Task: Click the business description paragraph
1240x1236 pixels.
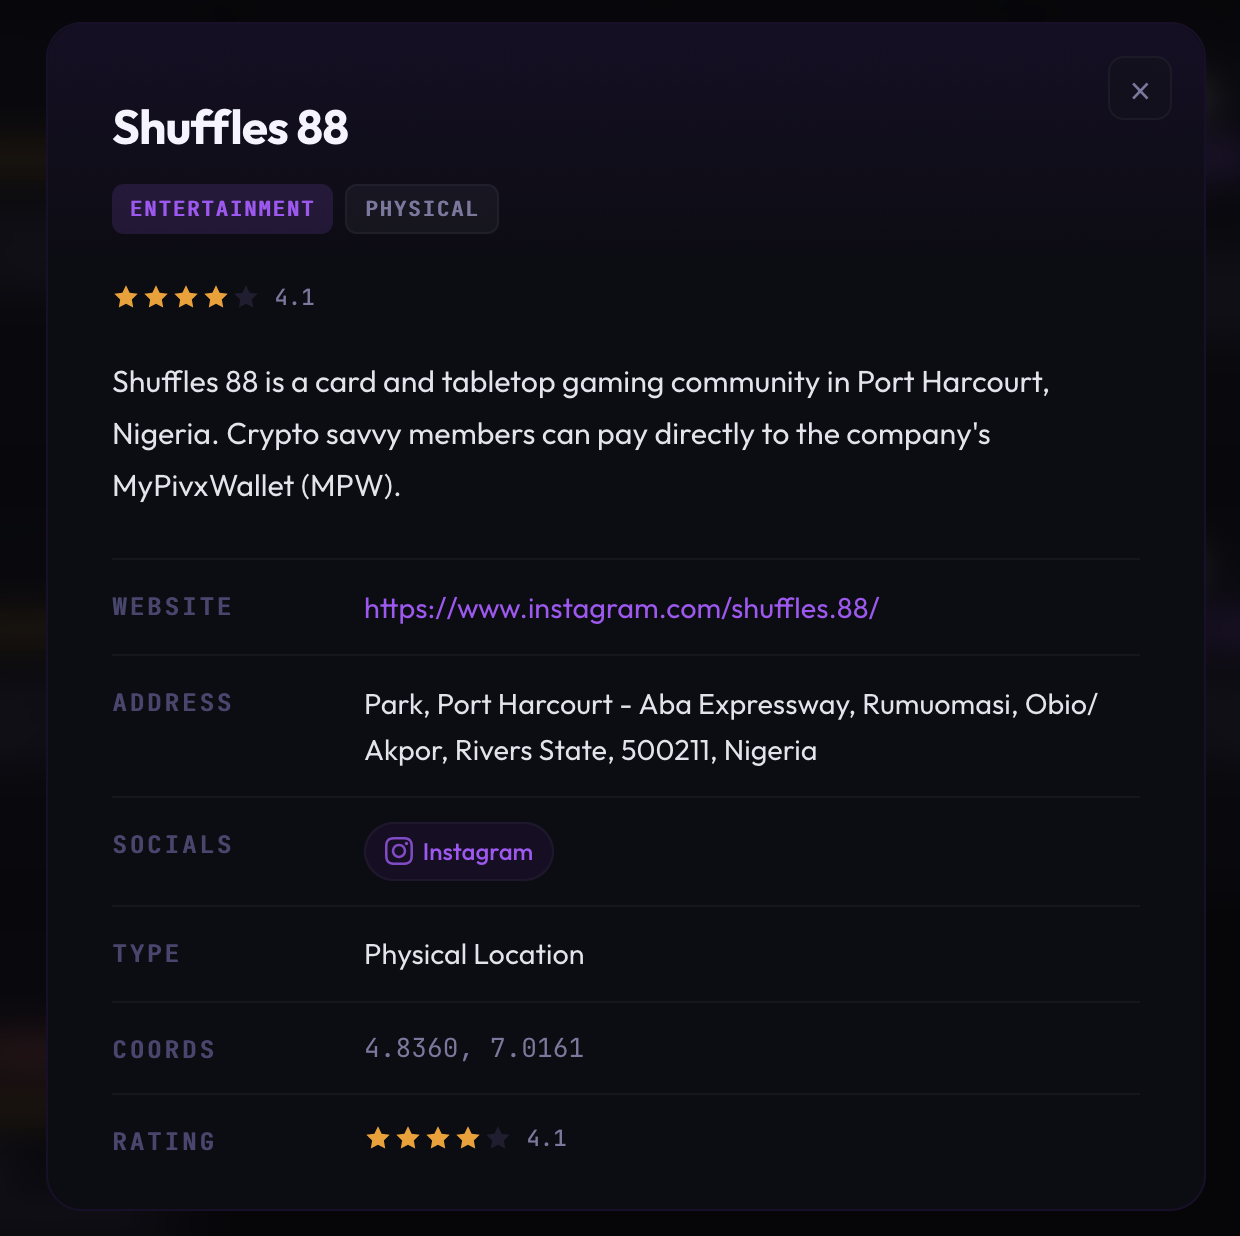Action: pos(580,434)
